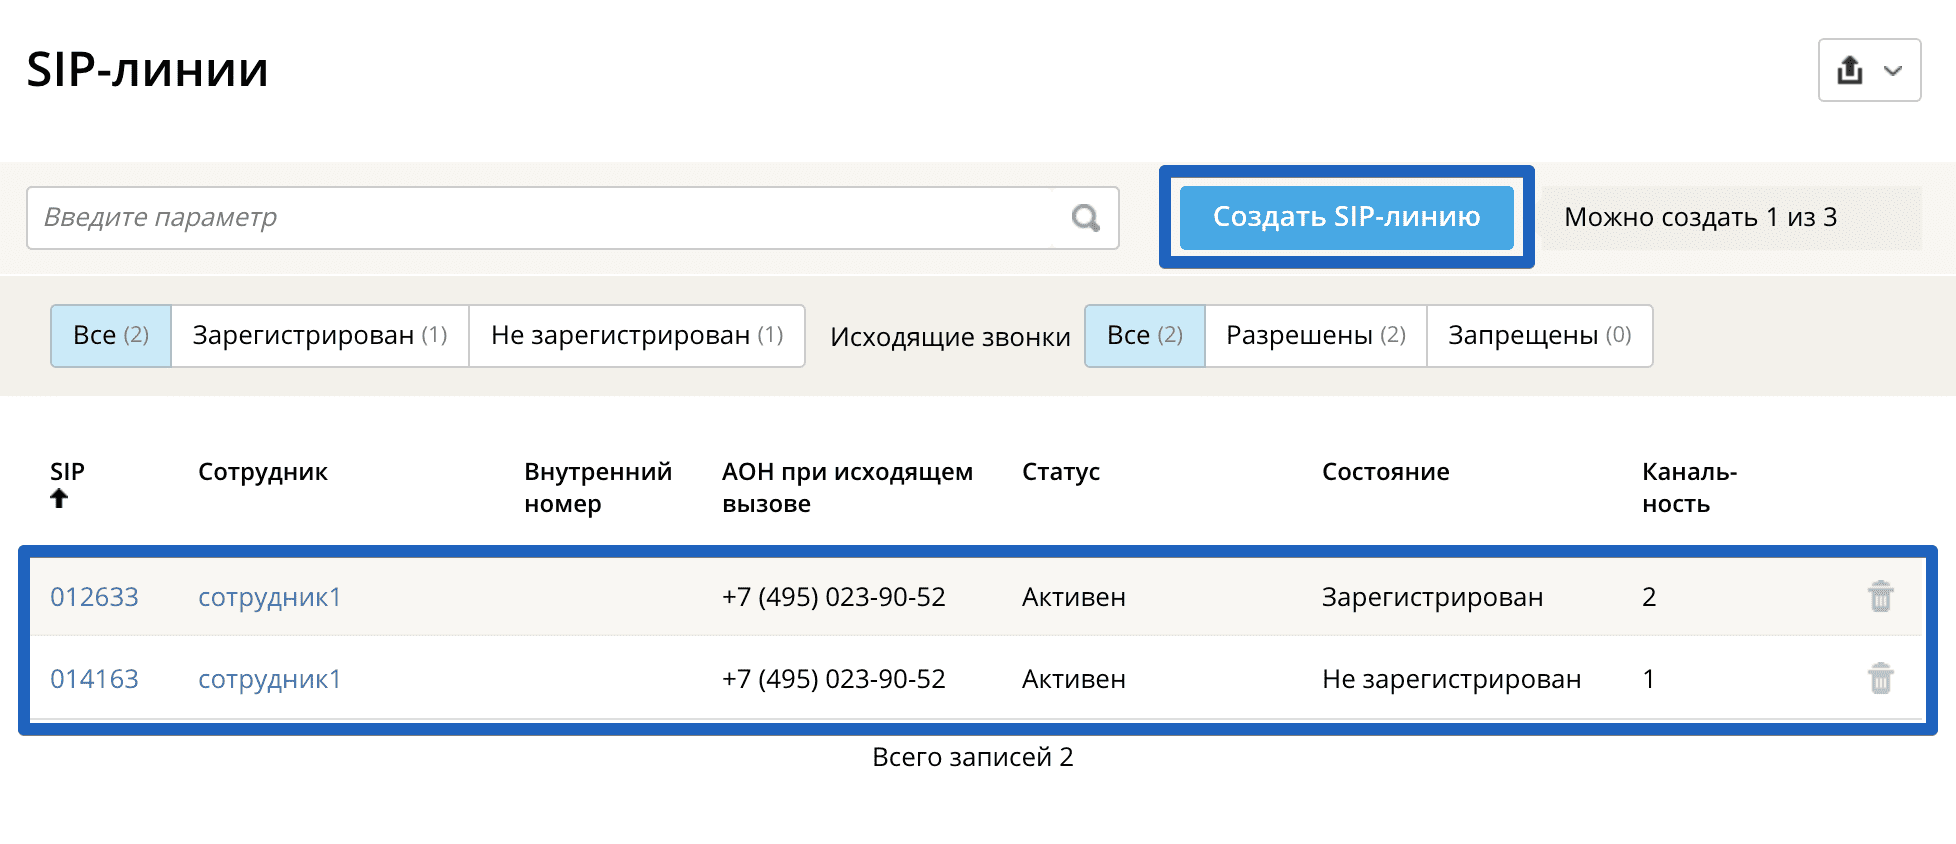Click the magnifier search icon
Viewport: 1956px width, 844px height.
coord(1085,217)
